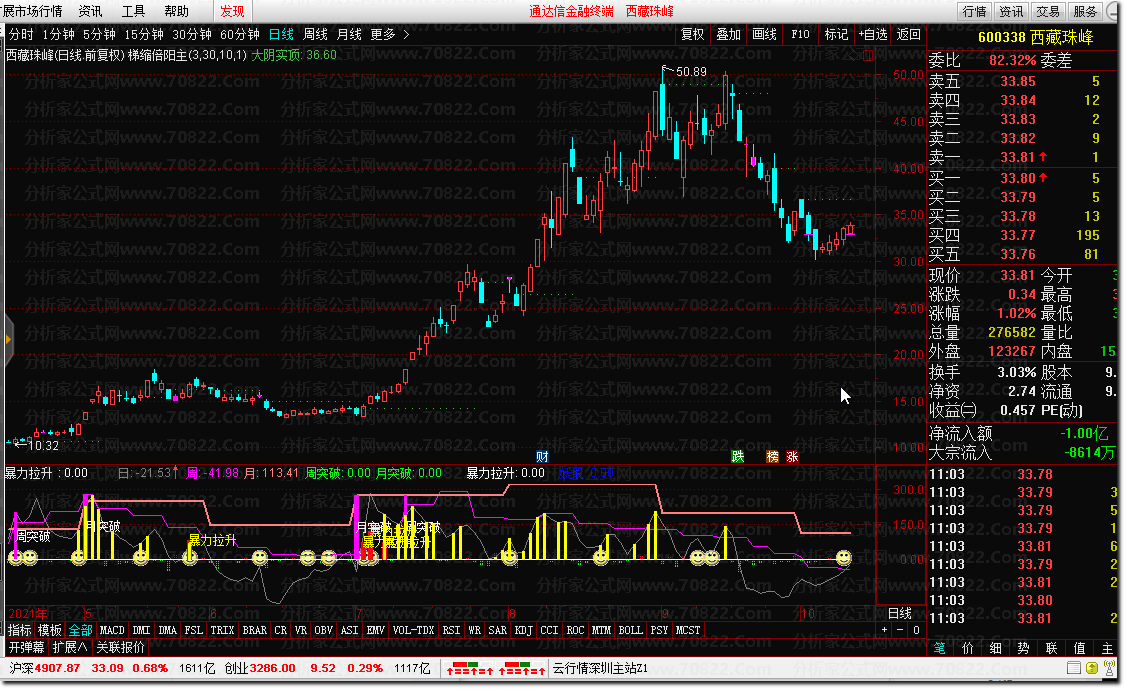Image resolution: width=1126 pixels, height=689 pixels.
Task: Select the KDJ indicator
Action: click(524, 630)
